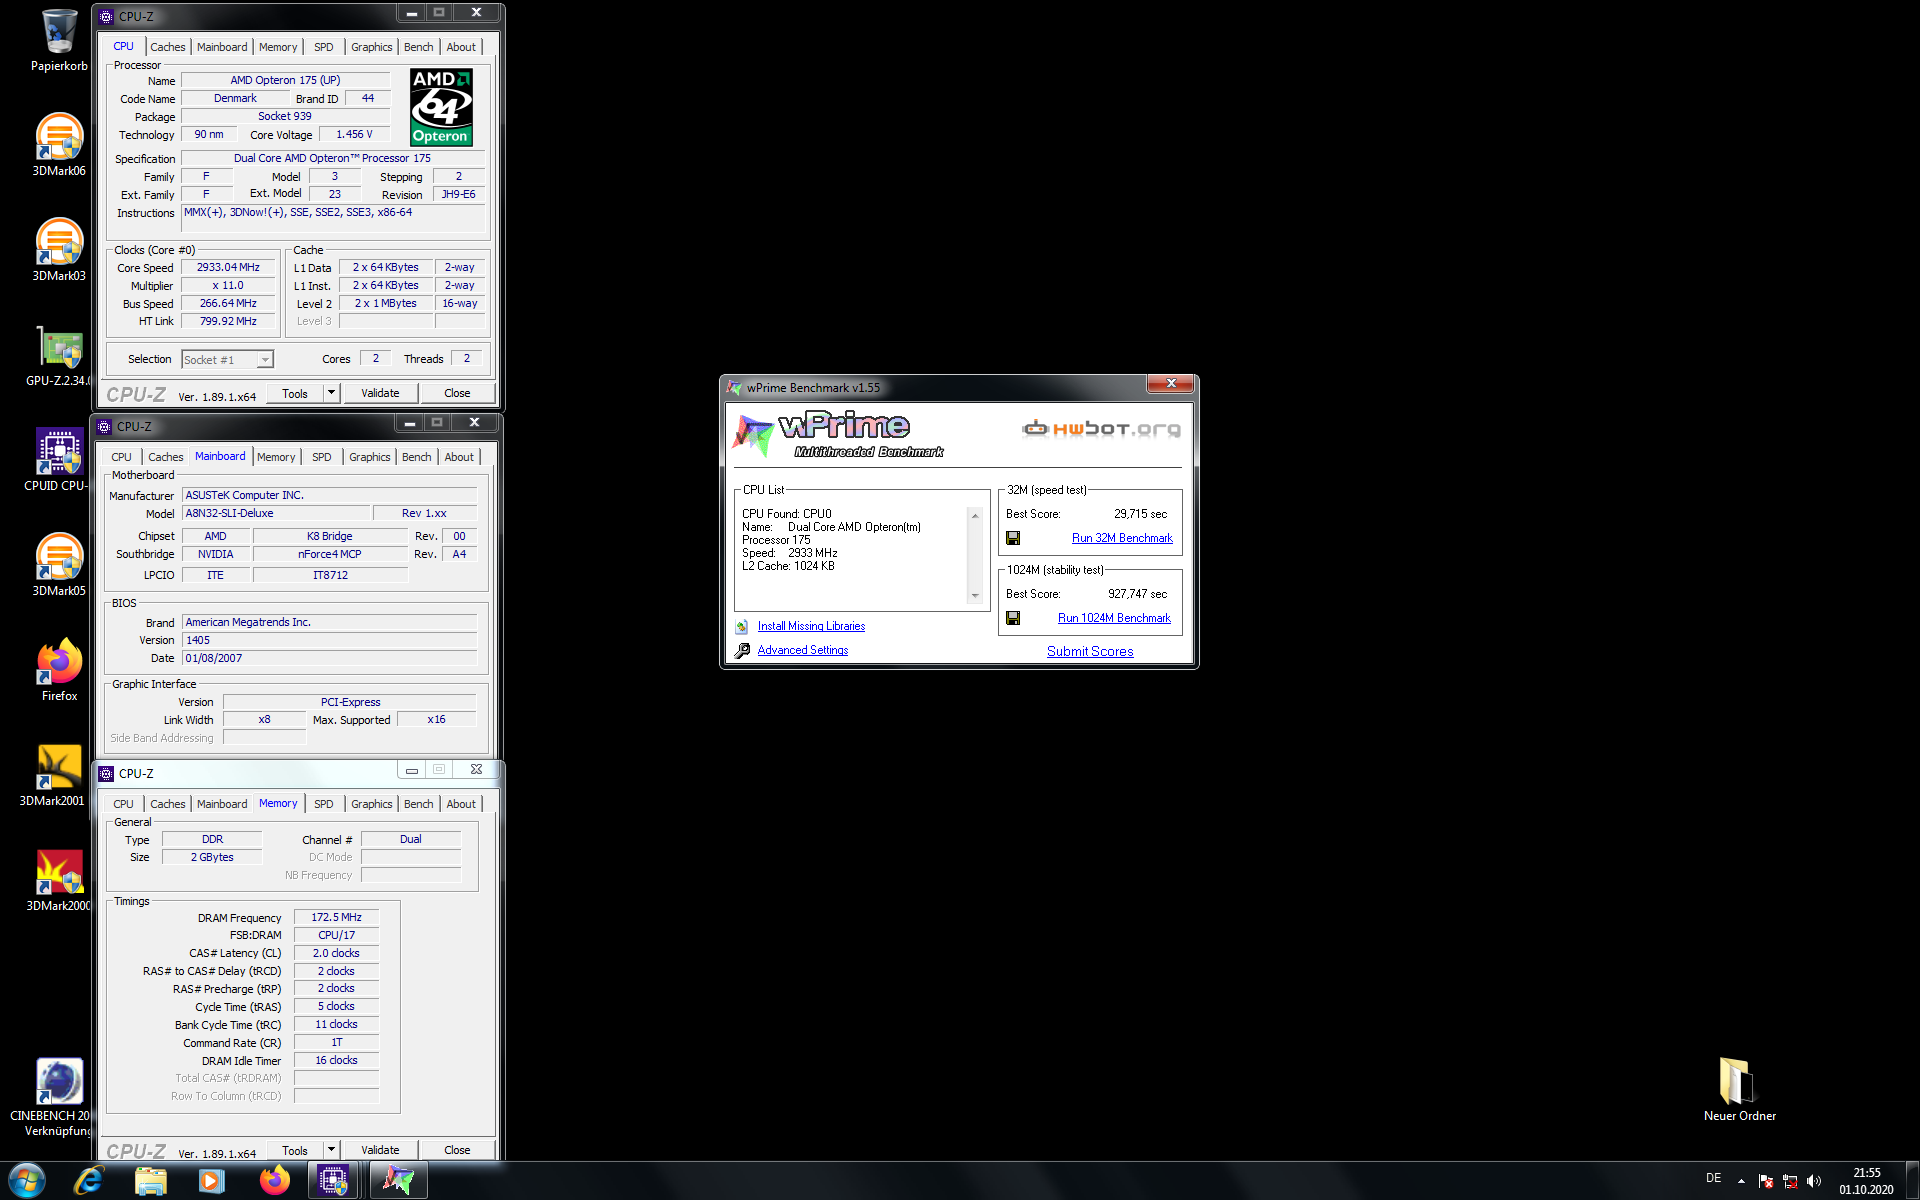The image size is (1920, 1200).
Task: Open the Neuer Ordner folder icon
Action: (1739, 1088)
